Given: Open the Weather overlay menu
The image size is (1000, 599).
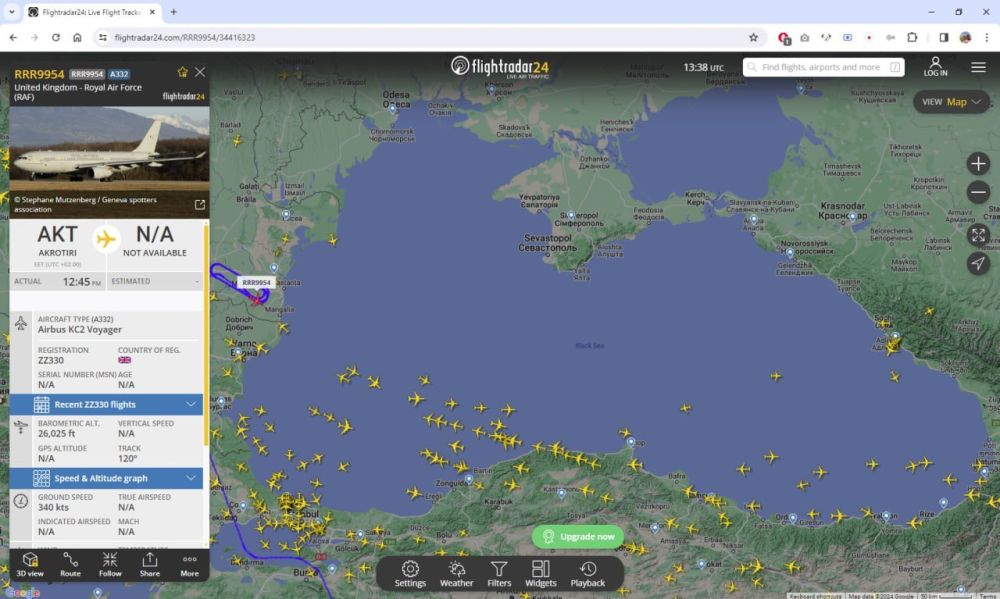Looking at the screenshot, I should pos(457,572).
